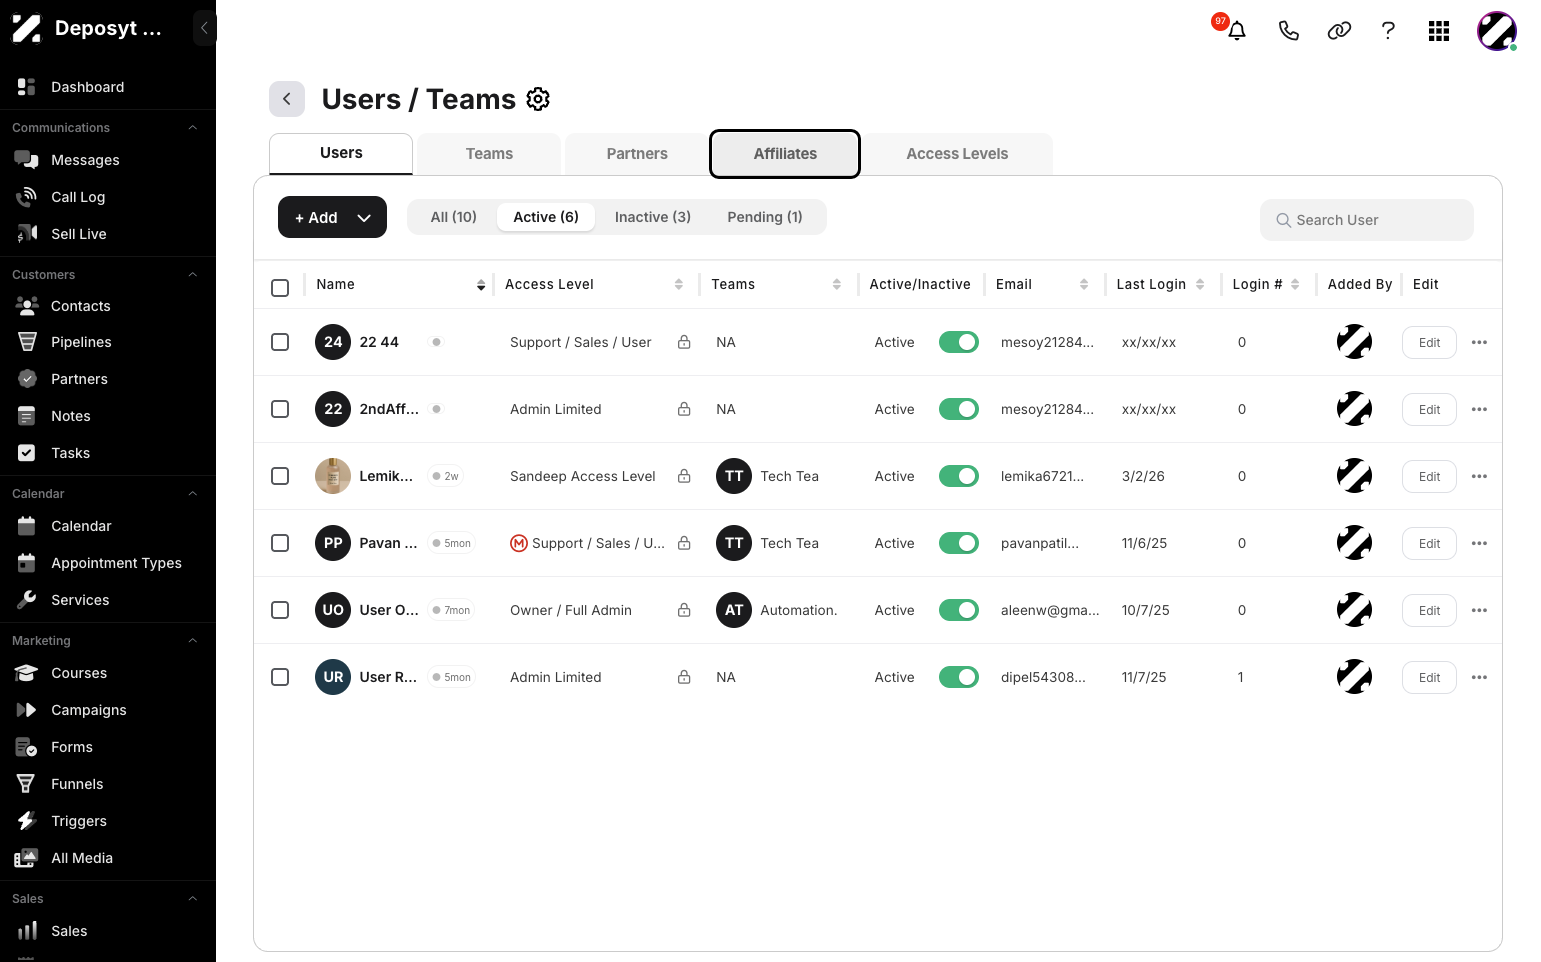Switch to the Teams tab
Image resolution: width=1541 pixels, height=962 pixels.
489,154
